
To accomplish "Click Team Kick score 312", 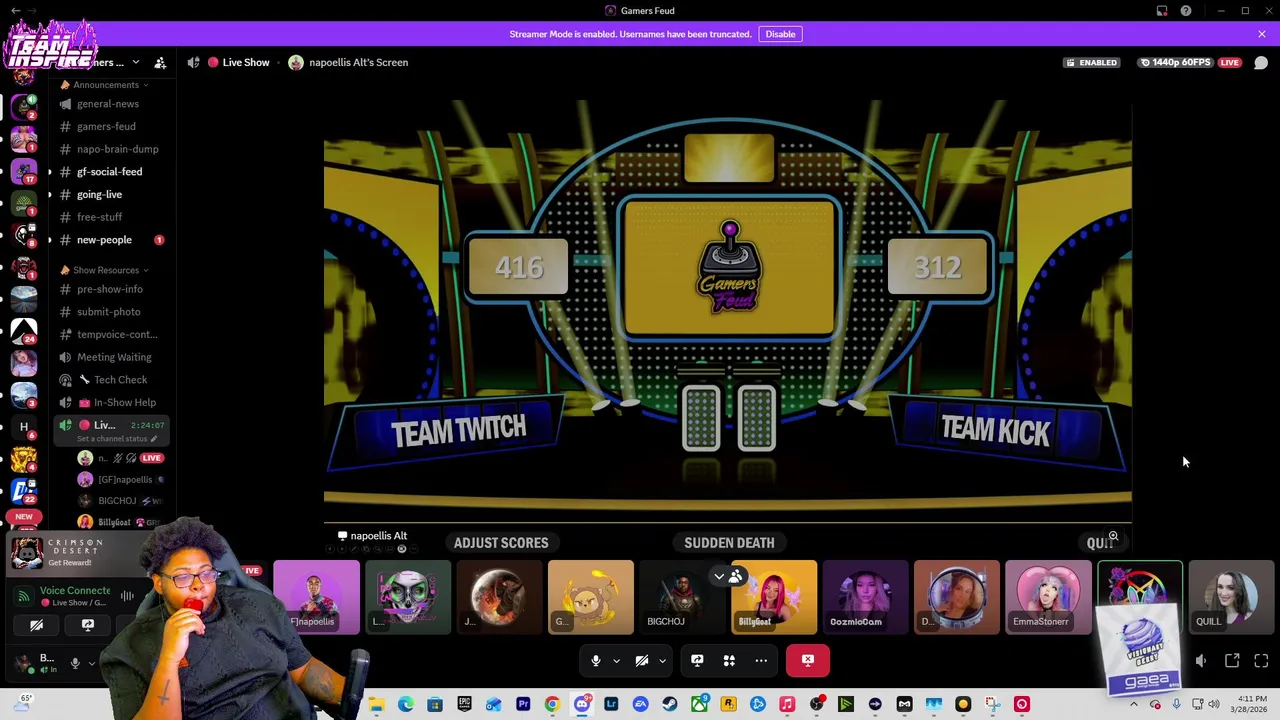I will pos(937,267).
